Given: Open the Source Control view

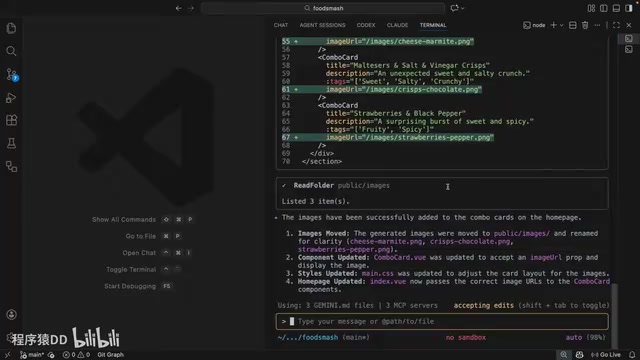Looking at the screenshot, I should 11,74.
